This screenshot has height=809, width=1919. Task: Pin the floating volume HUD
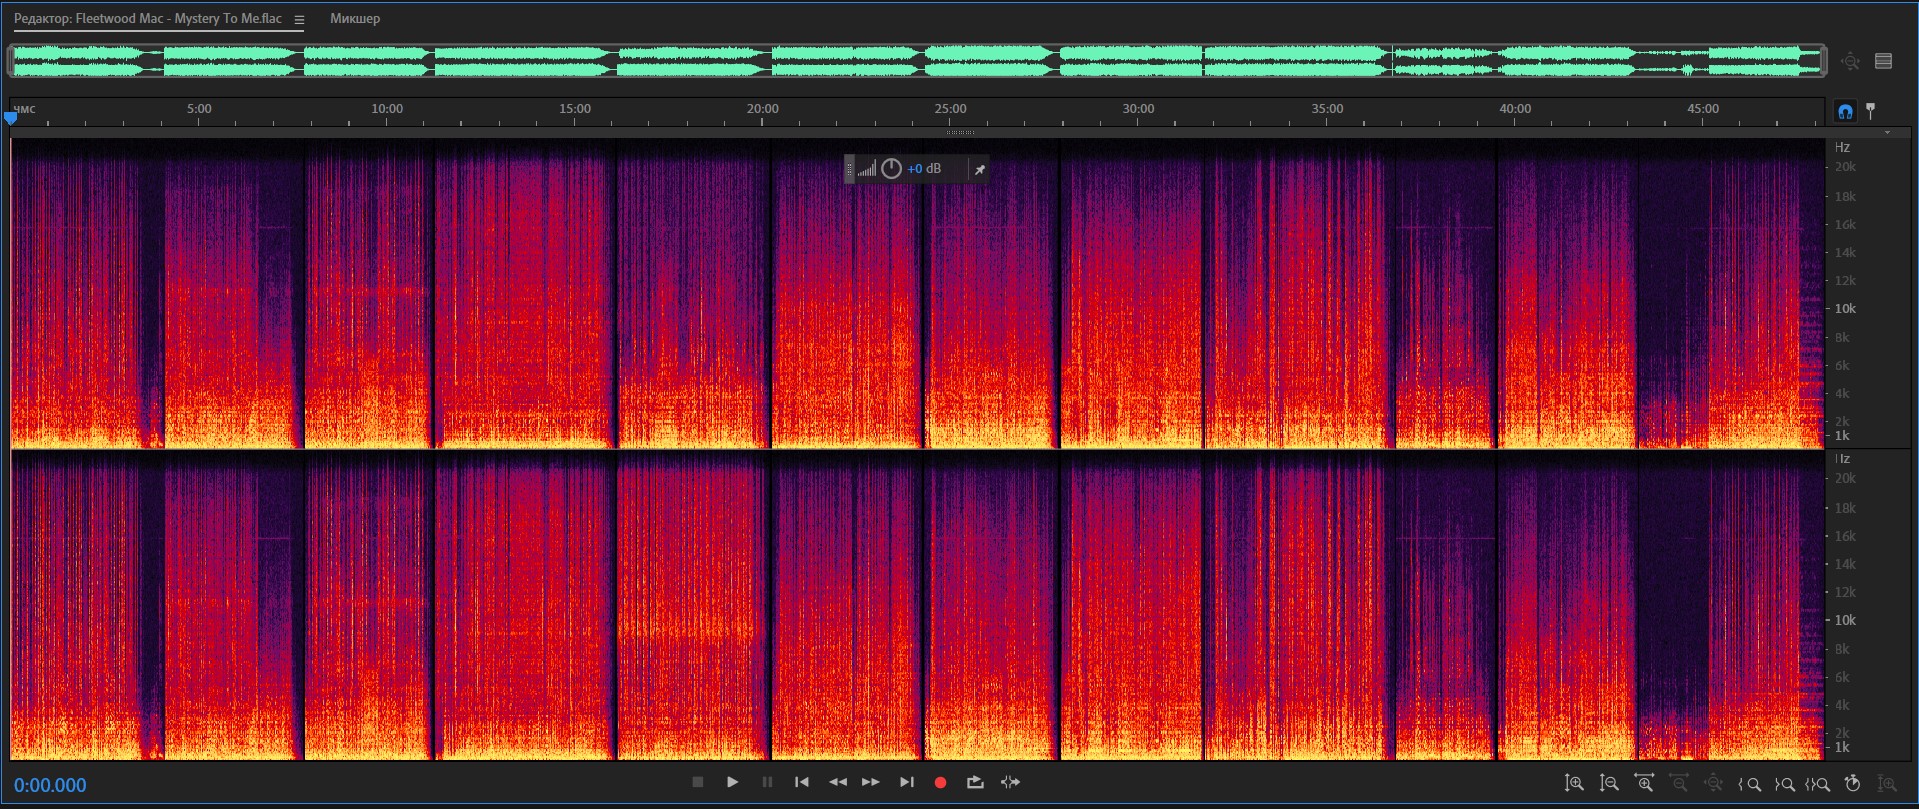pos(980,170)
